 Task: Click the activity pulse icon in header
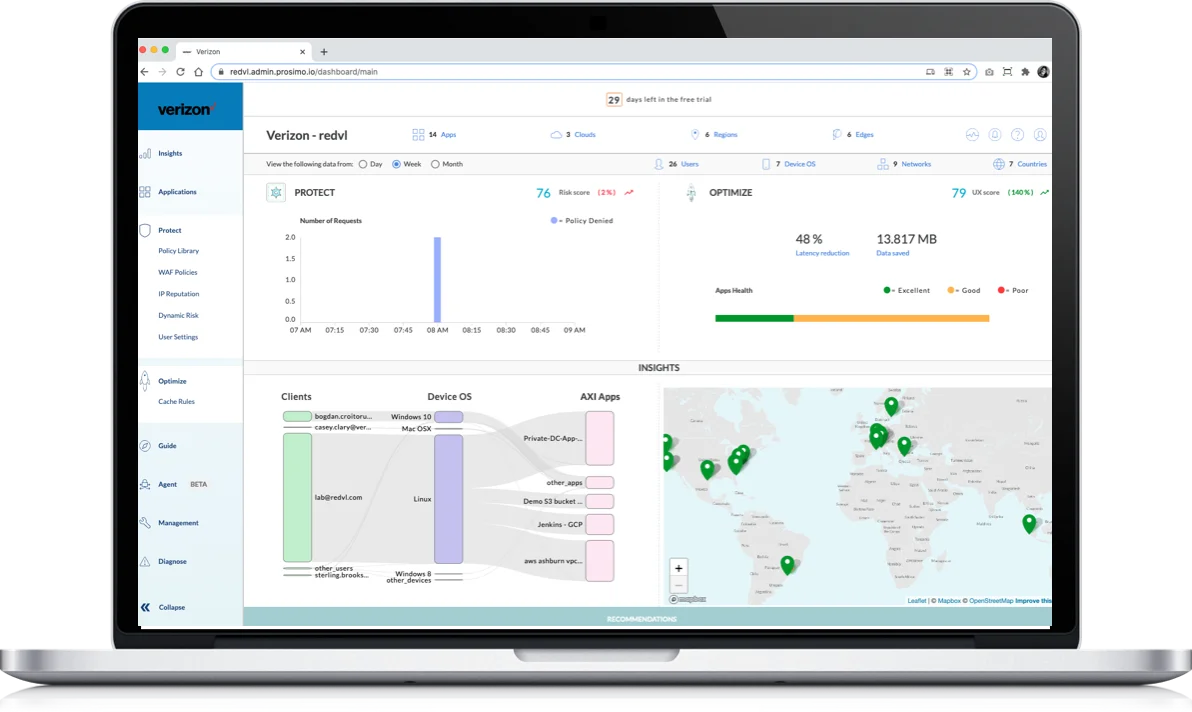click(971, 135)
